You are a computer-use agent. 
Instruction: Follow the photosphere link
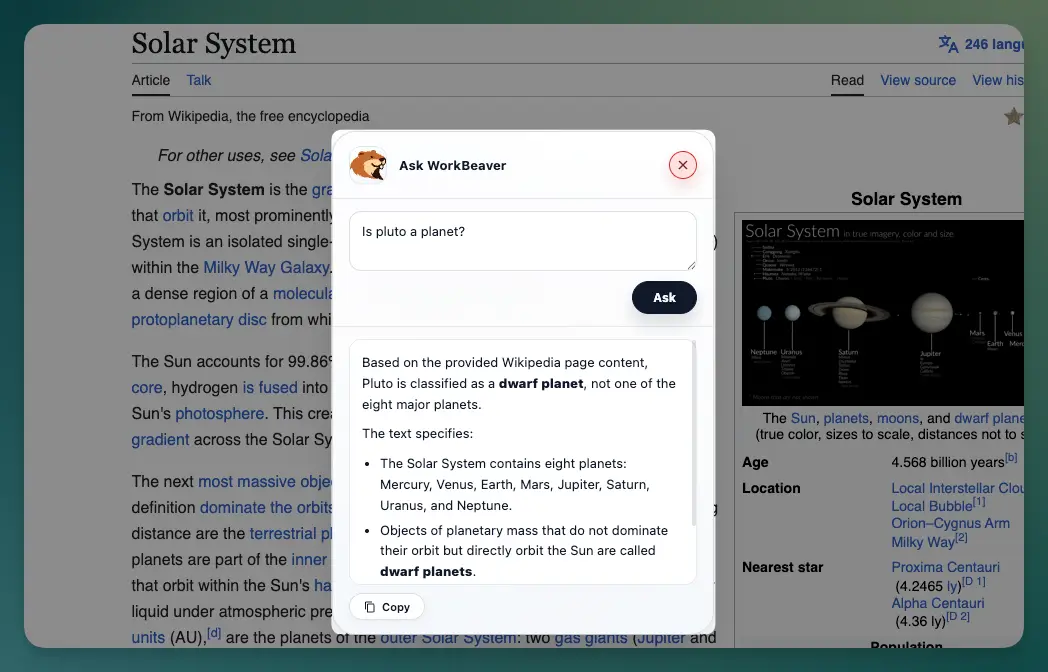pyautogui.click(x=219, y=414)
